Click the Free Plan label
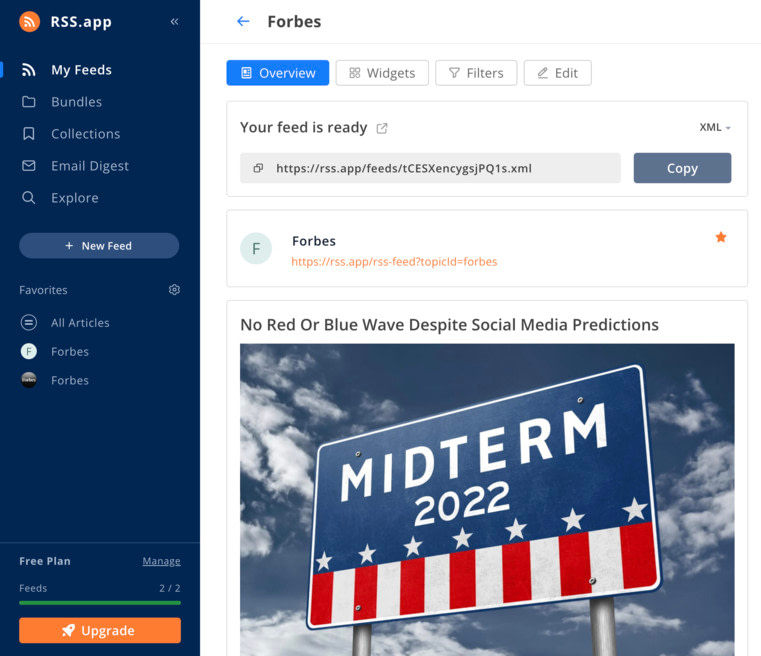Viewport: 761px width, 656px height. (45, 561)
